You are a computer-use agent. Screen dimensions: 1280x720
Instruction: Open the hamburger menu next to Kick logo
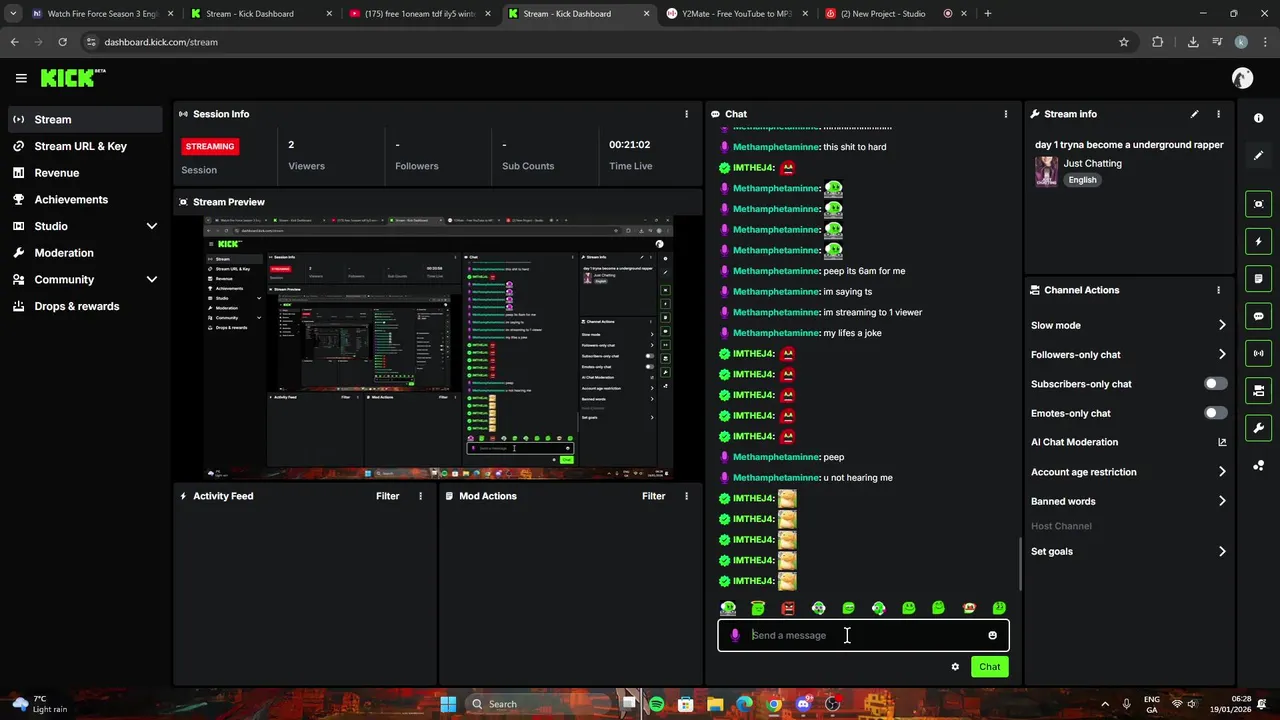coord(21,78)
